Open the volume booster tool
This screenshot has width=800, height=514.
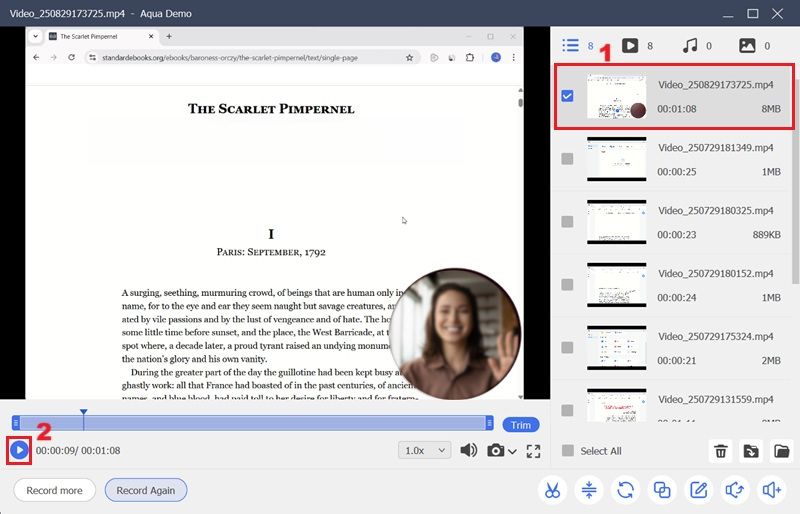(771, 490)
